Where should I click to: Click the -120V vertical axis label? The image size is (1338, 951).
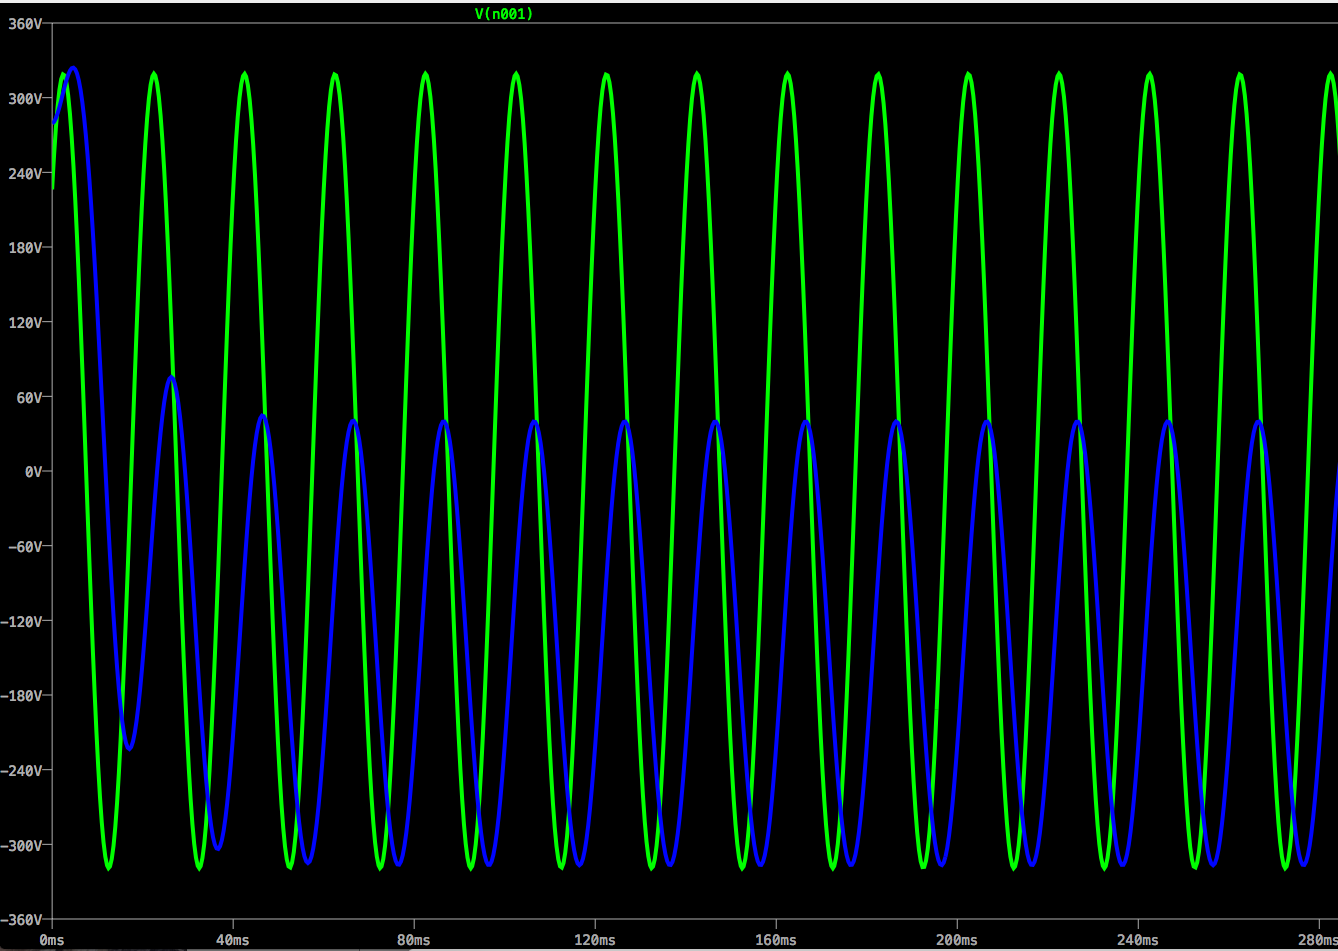[22, 621]
